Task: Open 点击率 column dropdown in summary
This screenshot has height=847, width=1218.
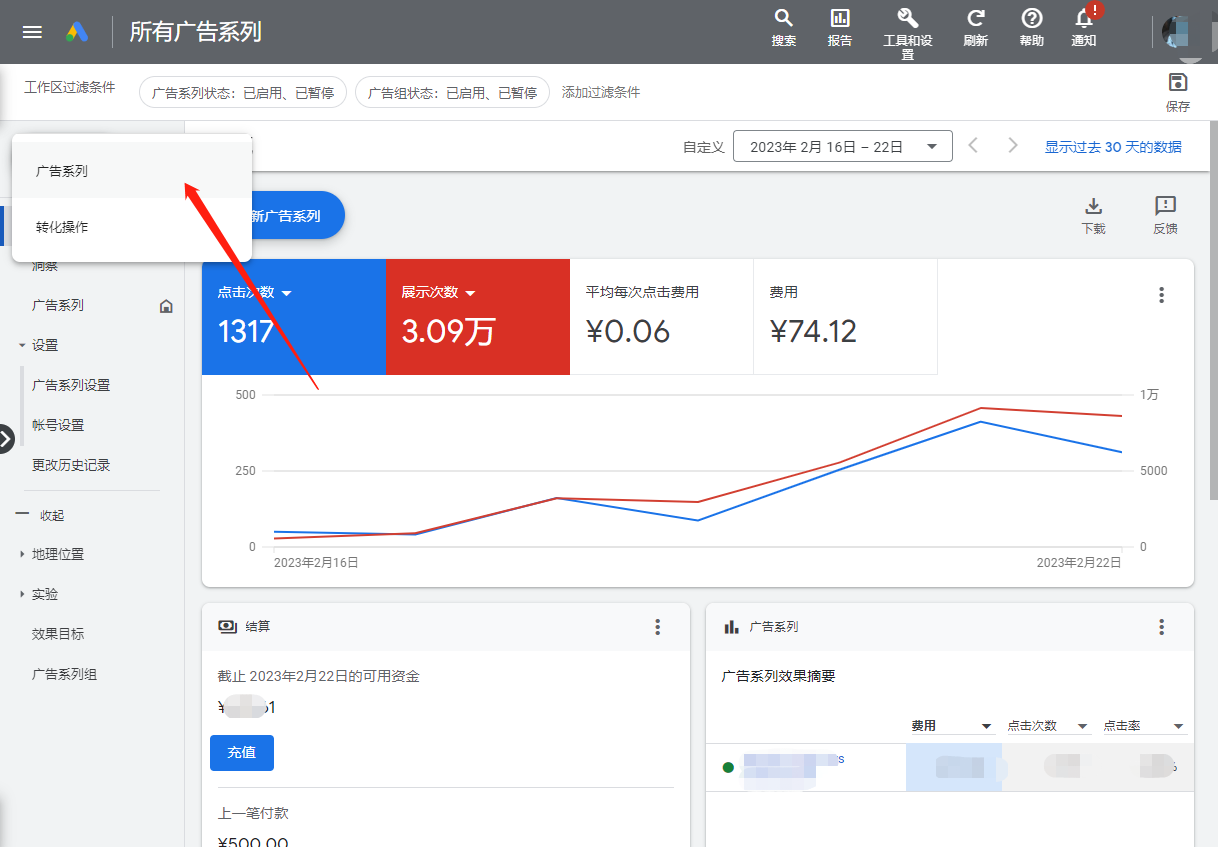Action: pos(1178,726)
